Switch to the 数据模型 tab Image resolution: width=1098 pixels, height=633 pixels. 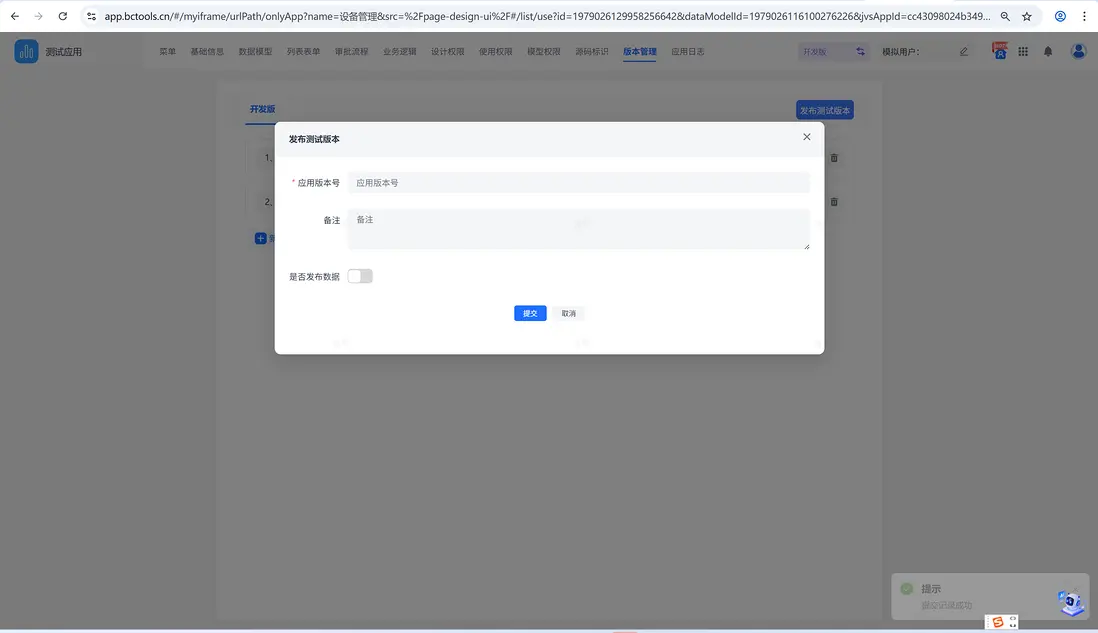(x=256, y=51)
